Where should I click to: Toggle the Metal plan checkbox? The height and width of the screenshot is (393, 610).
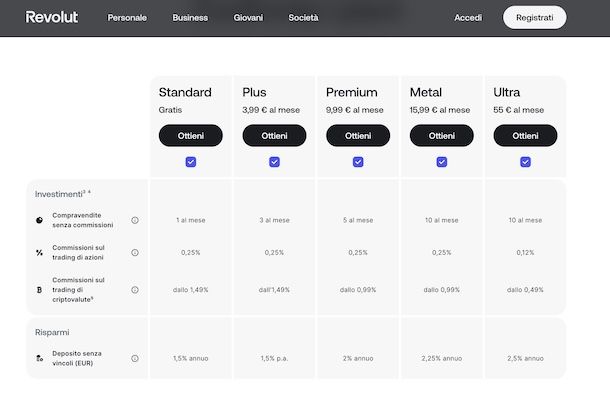[x=442, y=162]
